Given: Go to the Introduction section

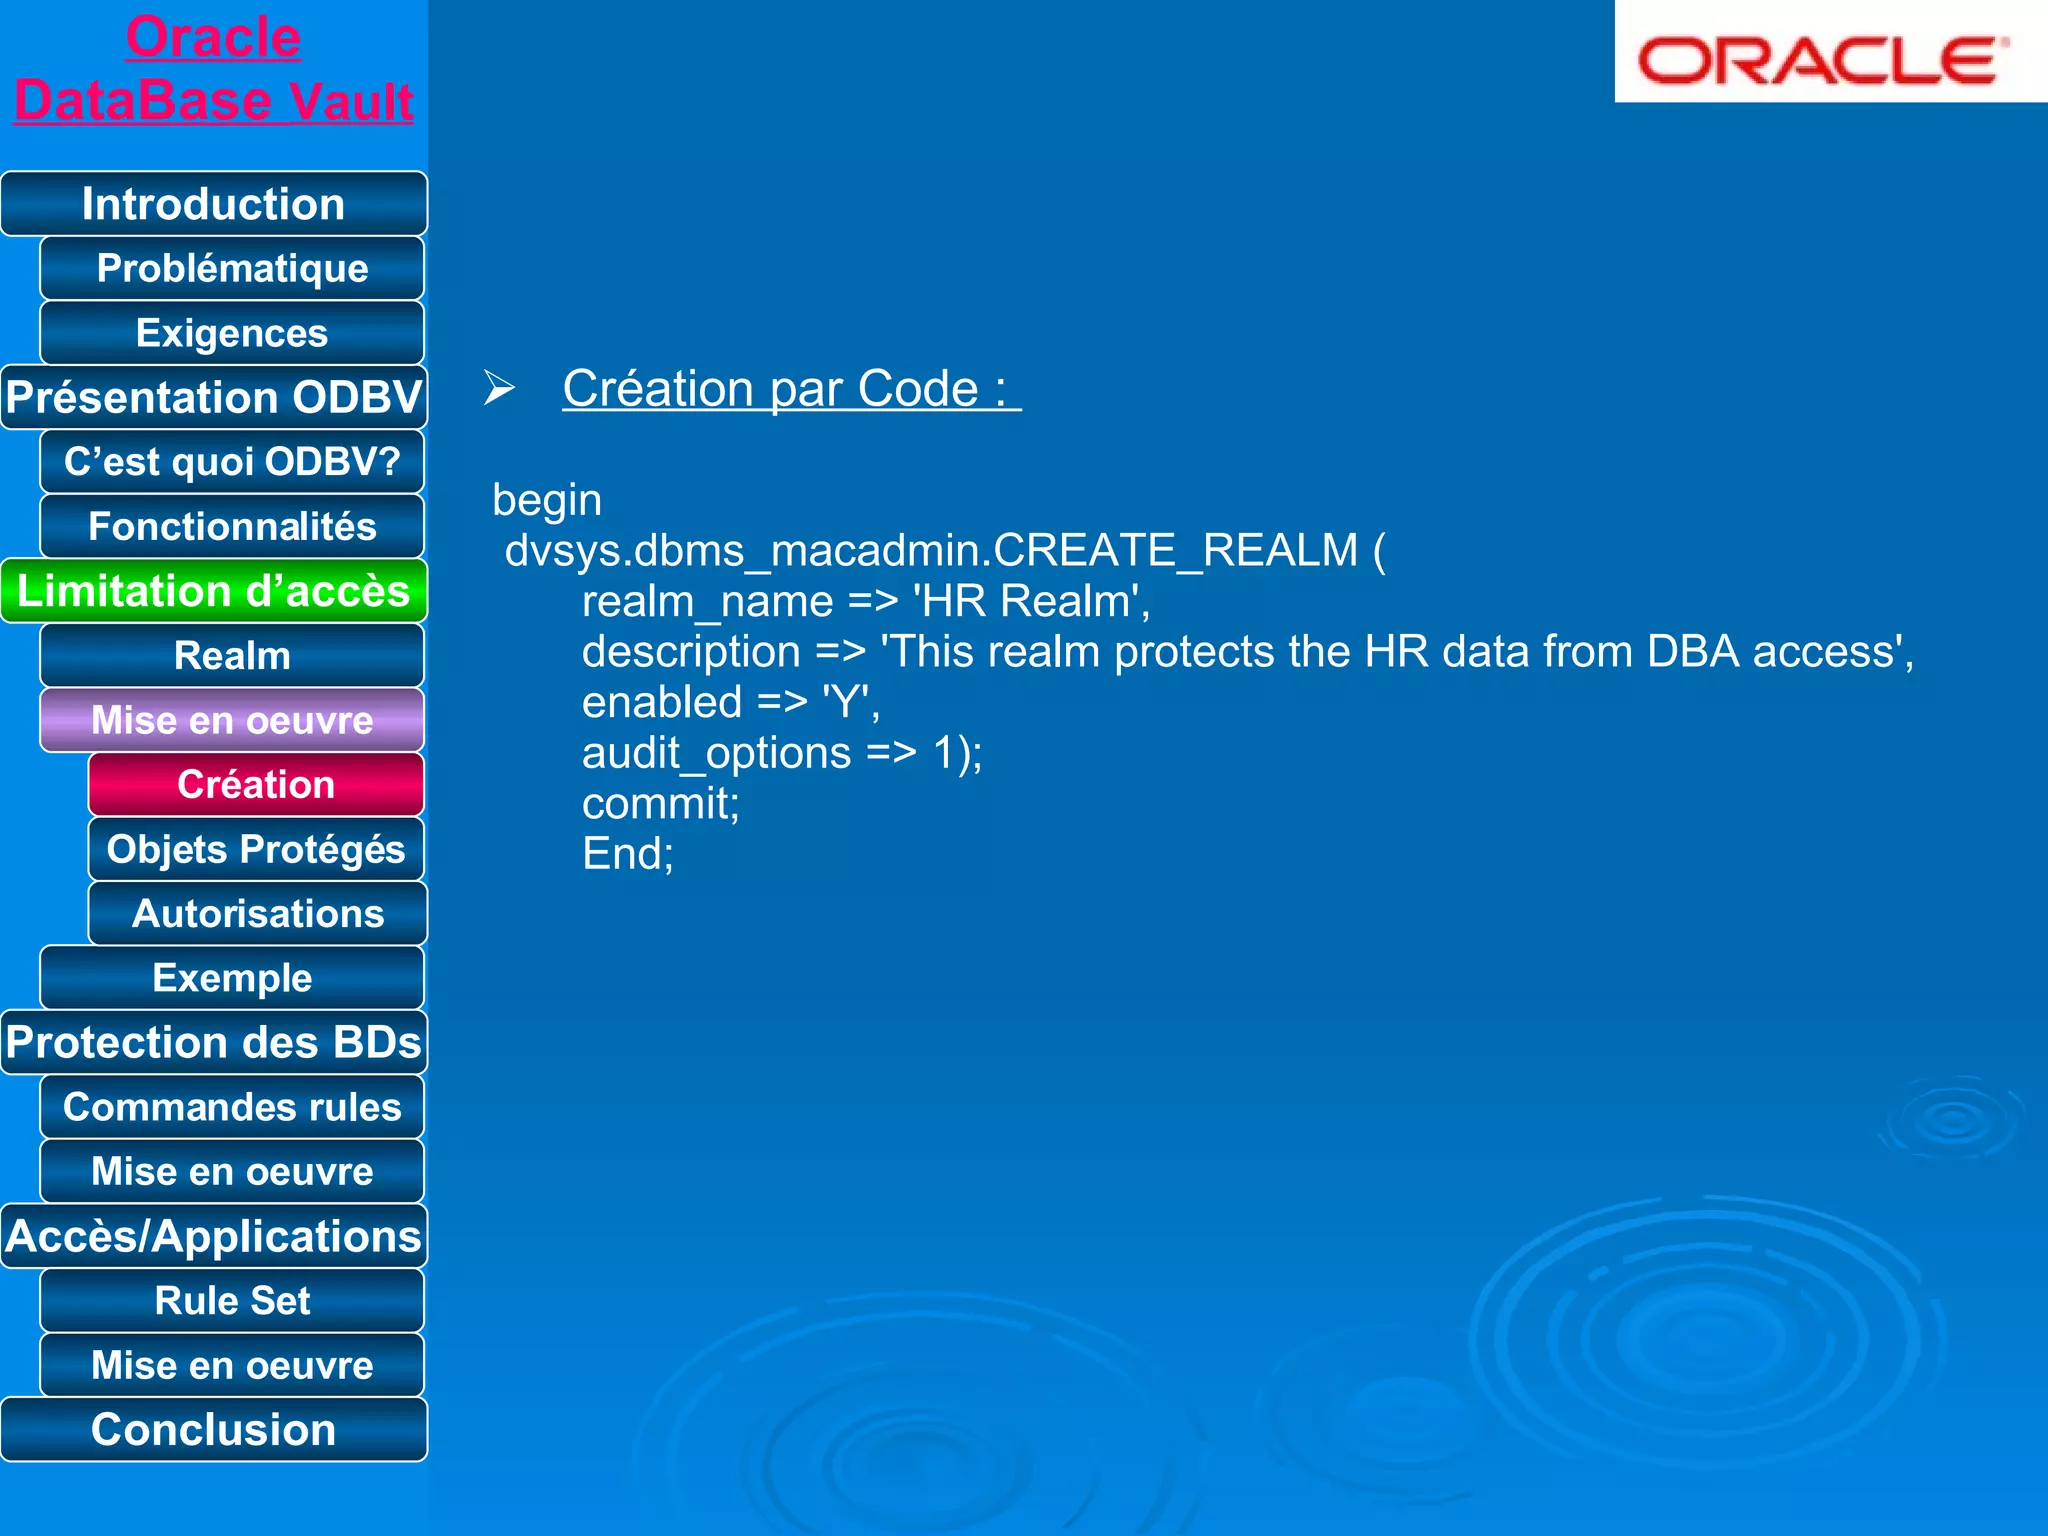Looking at the screenshot, I should coord(214,204).
